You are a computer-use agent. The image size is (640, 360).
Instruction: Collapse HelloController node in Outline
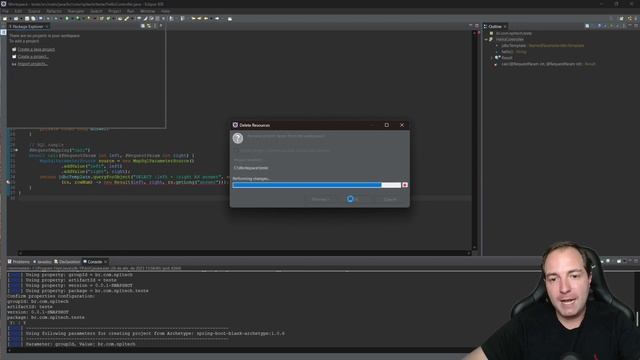pos(486,40)
